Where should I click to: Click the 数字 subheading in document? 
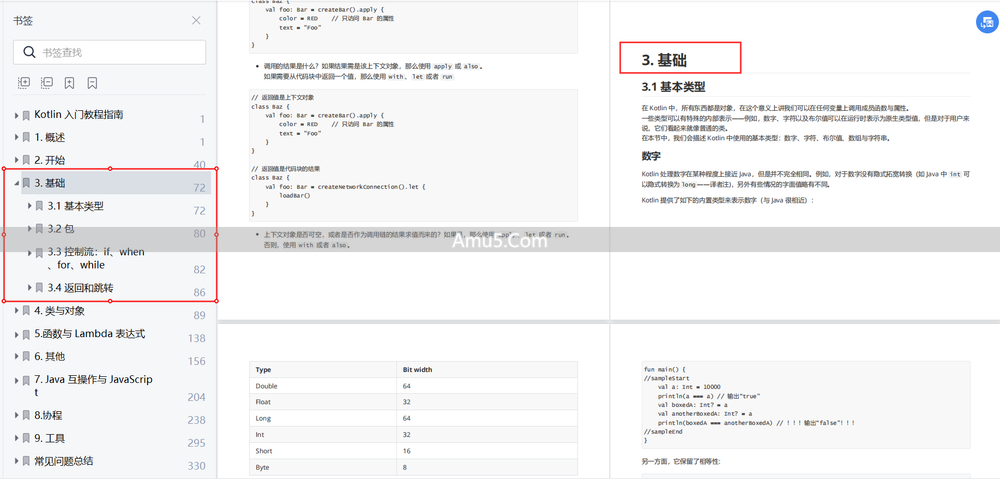tap(651, 156)
